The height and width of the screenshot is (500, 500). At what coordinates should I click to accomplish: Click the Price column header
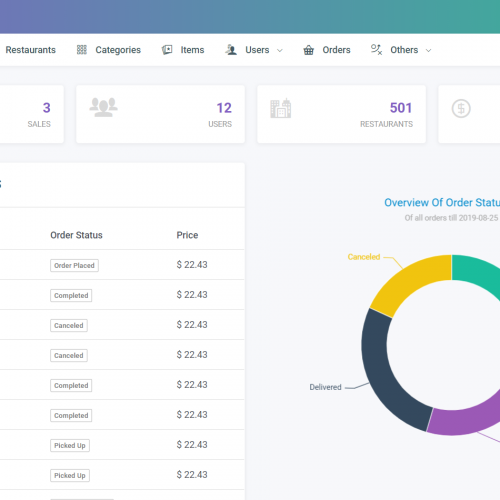tap(187, 235)
